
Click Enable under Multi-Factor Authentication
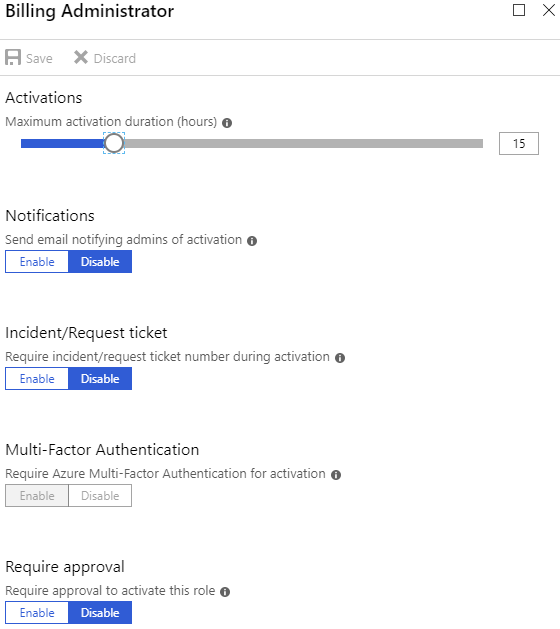click(37, 495)
